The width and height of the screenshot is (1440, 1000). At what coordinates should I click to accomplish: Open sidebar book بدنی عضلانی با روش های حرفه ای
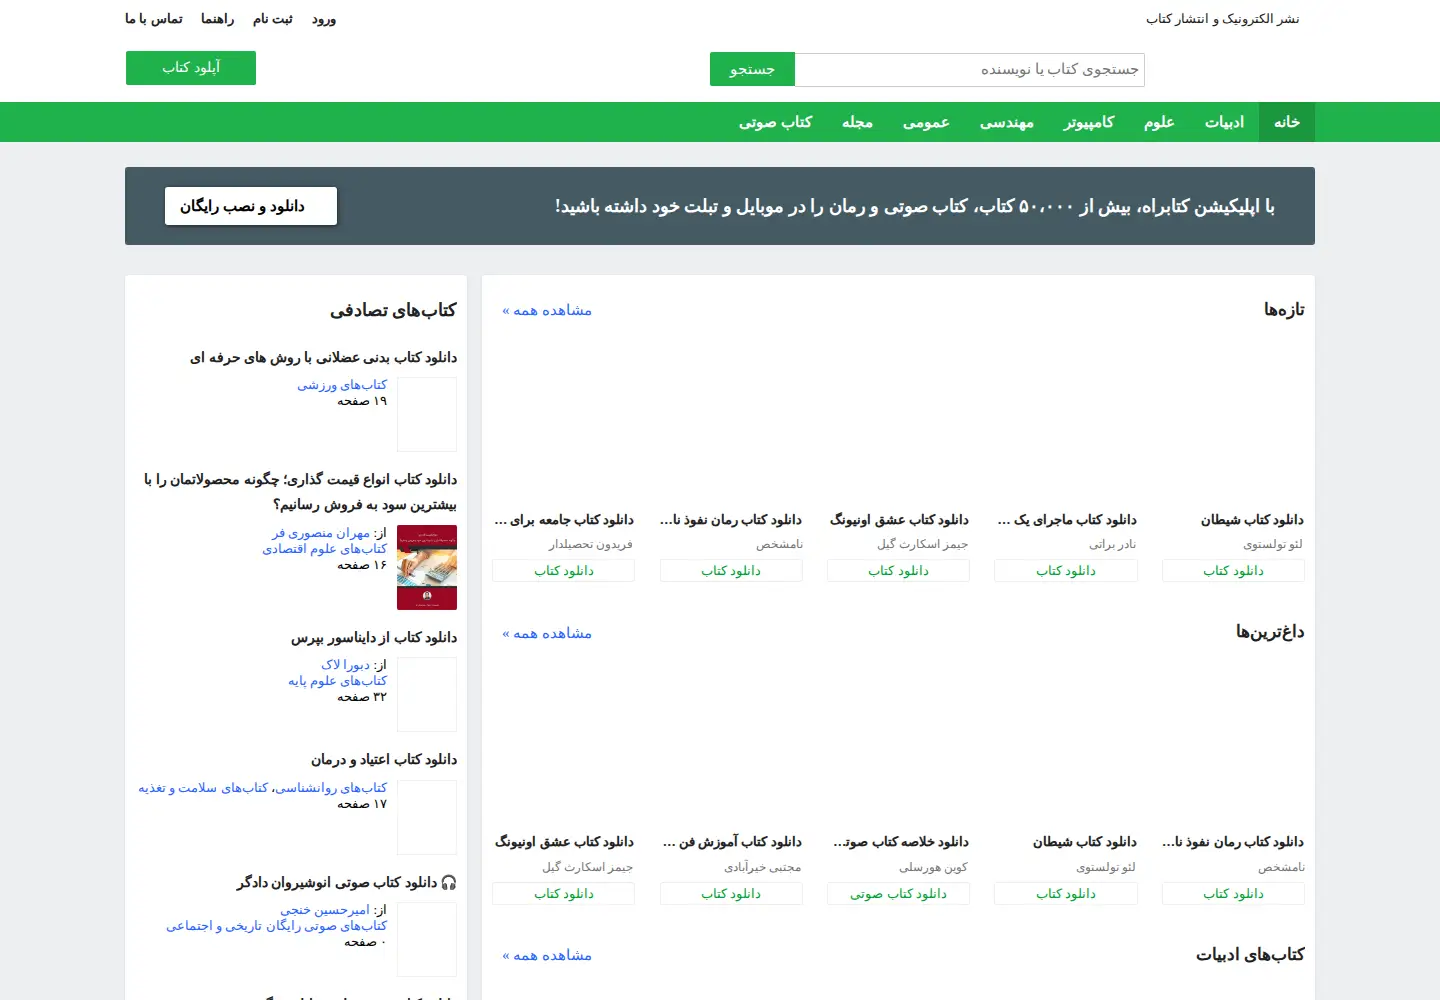323,358
